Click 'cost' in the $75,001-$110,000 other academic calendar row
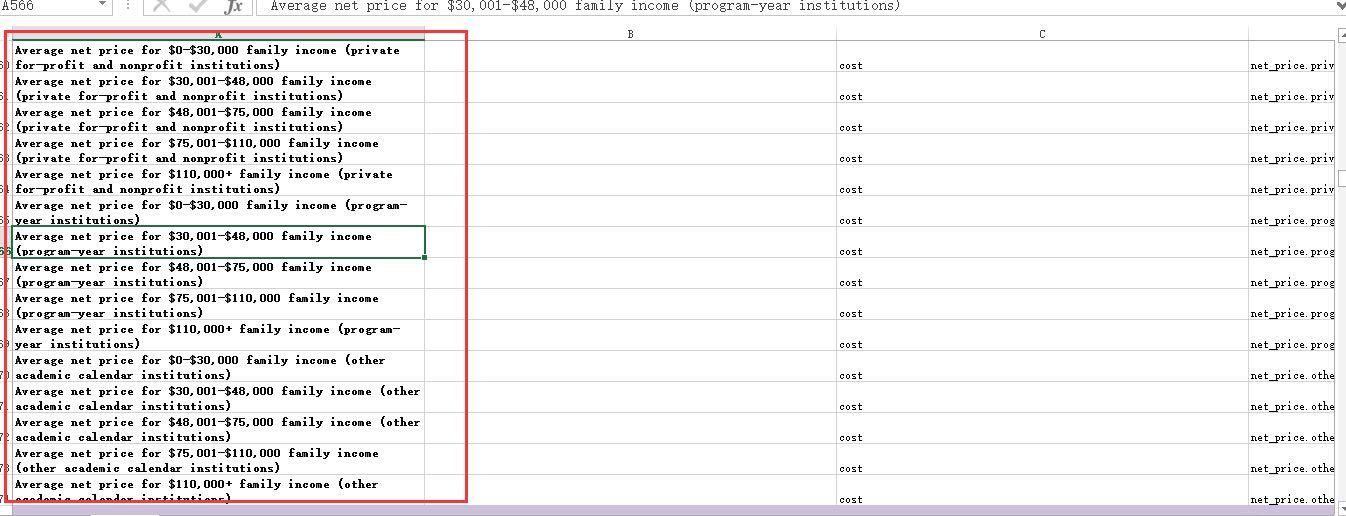The image size is (1346, 516). tap(851, 469)
